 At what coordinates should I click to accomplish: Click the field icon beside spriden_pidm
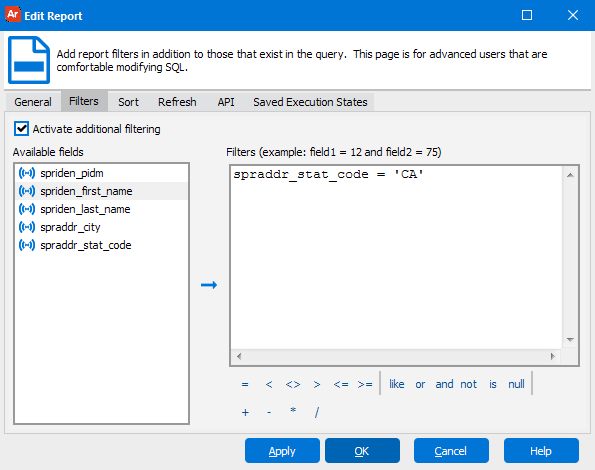tap(27, 173)
